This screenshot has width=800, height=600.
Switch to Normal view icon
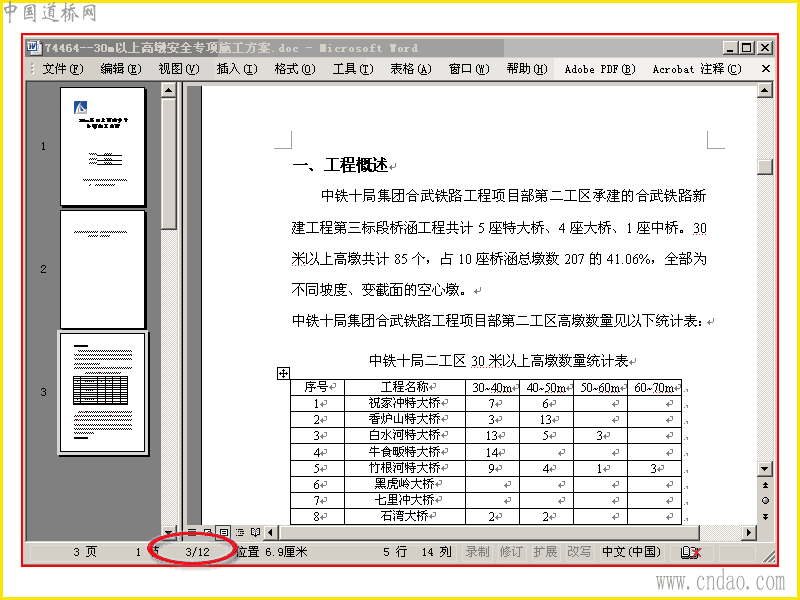tap(192, 532)
